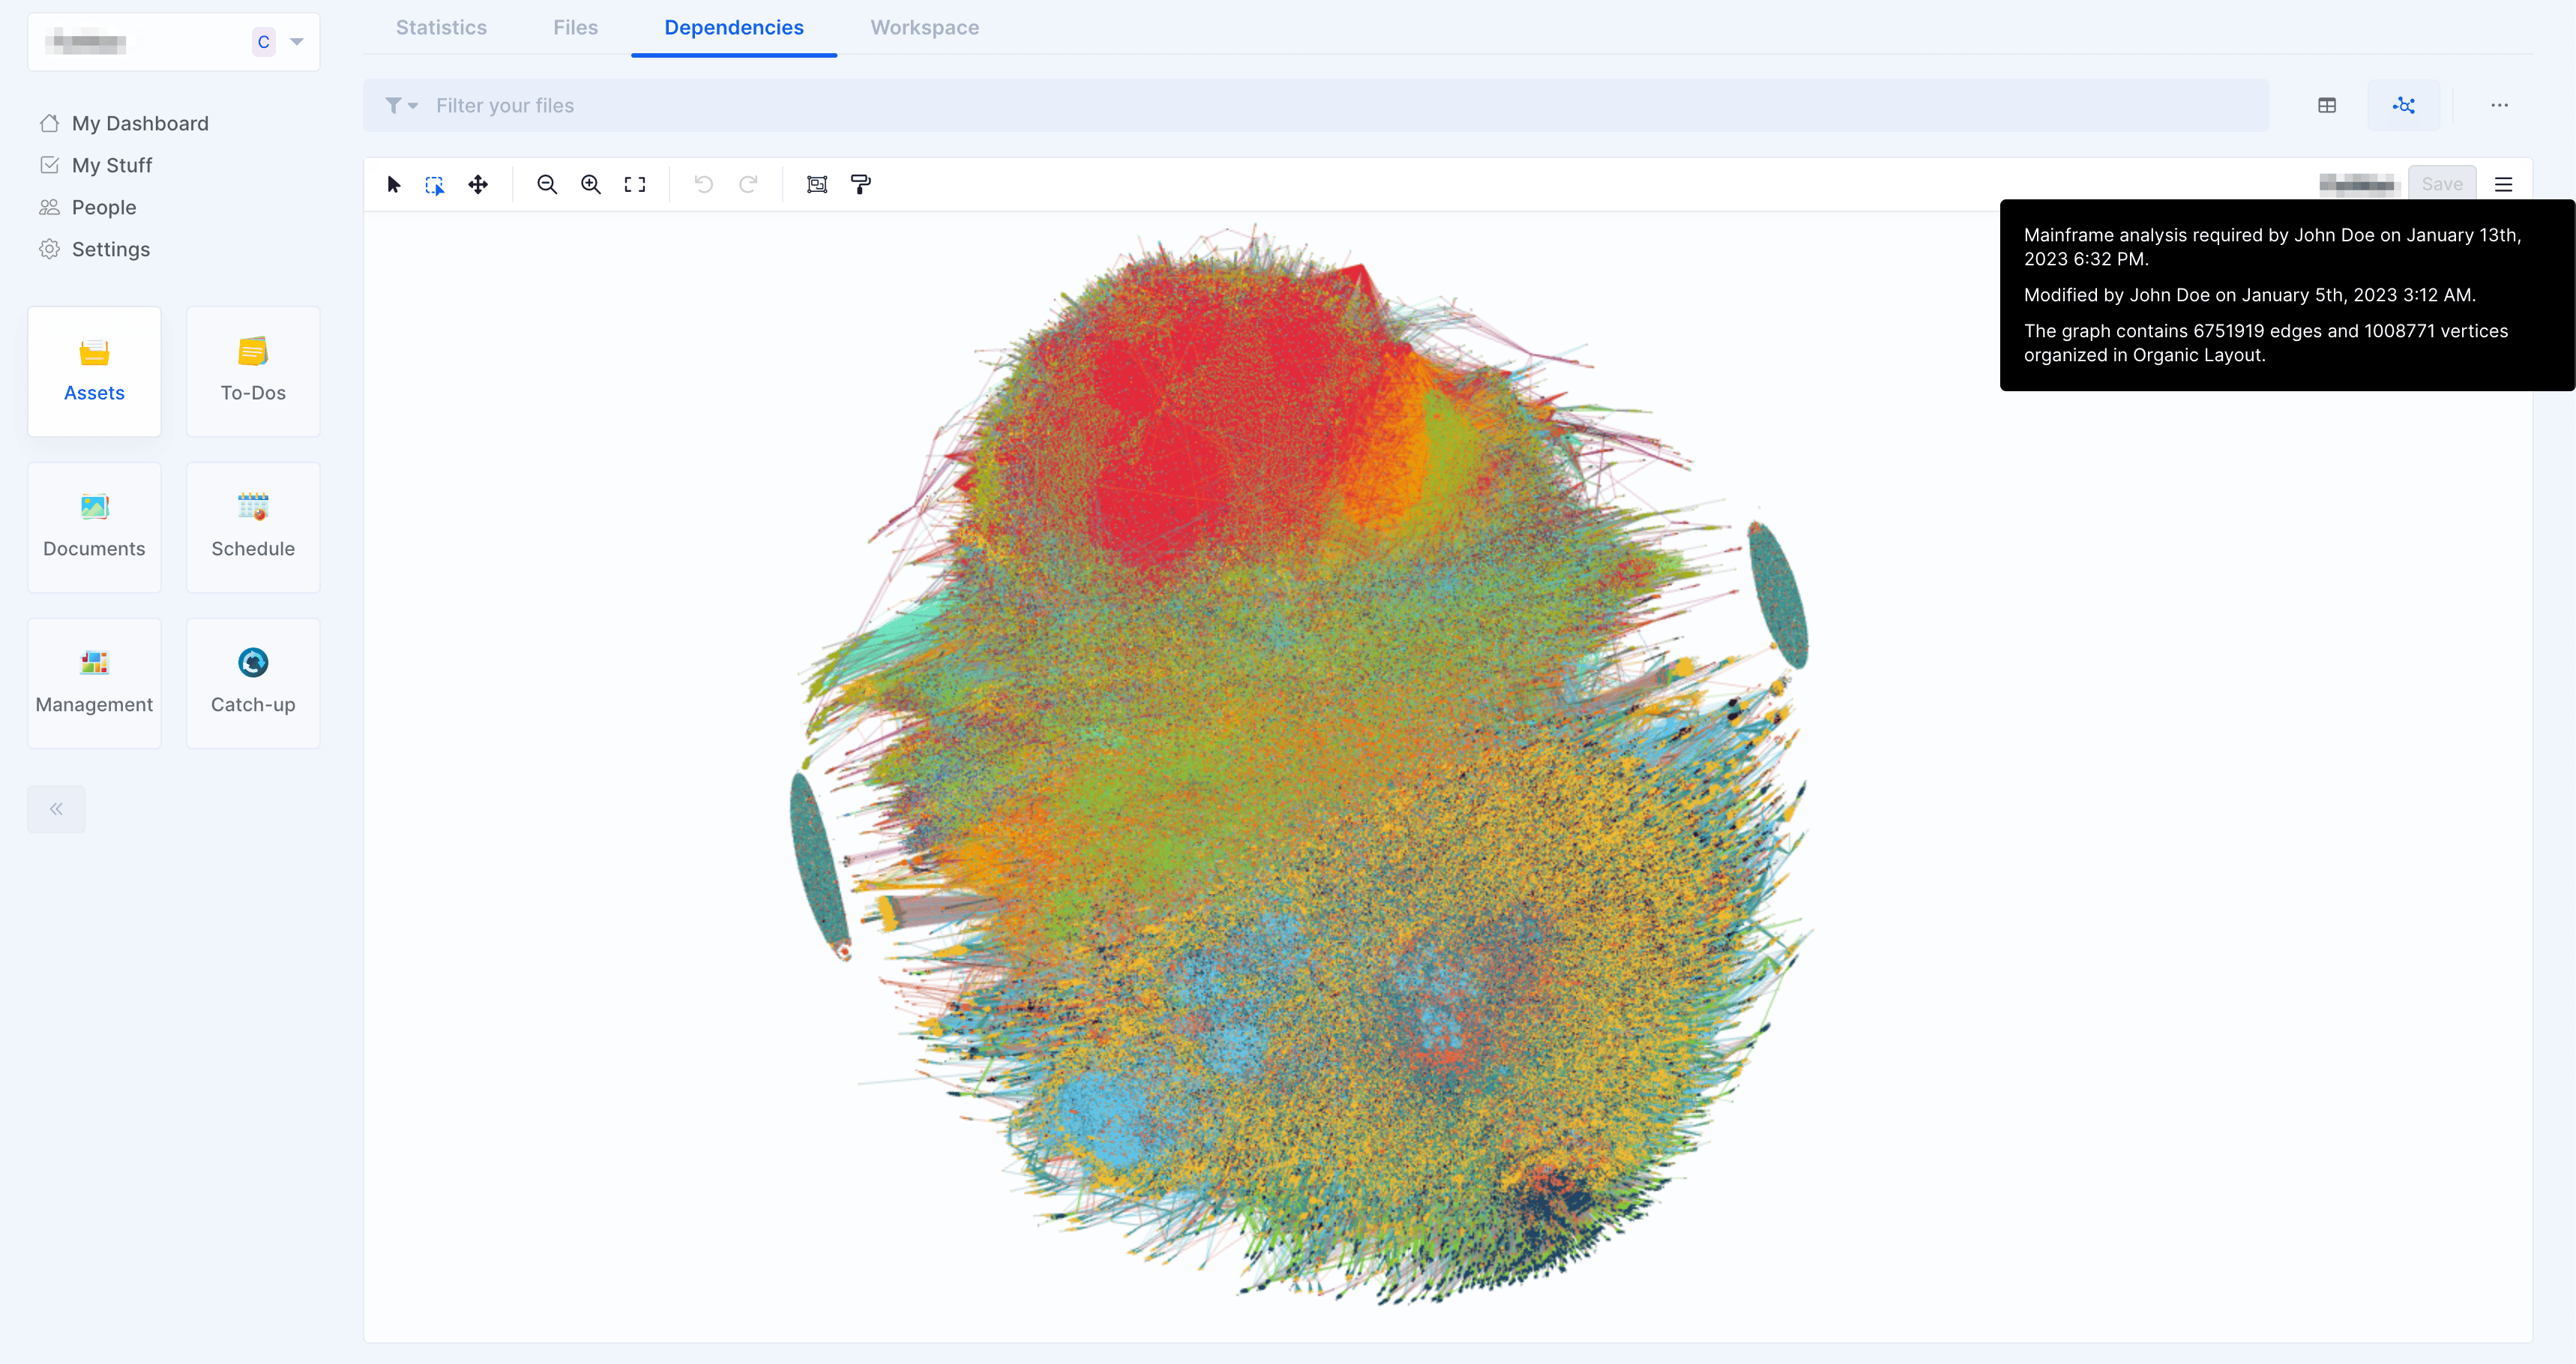The image size is (2576, 1364).
Task: Undo the last graph action
Action: pyautogui.click(x=703, y=184)
